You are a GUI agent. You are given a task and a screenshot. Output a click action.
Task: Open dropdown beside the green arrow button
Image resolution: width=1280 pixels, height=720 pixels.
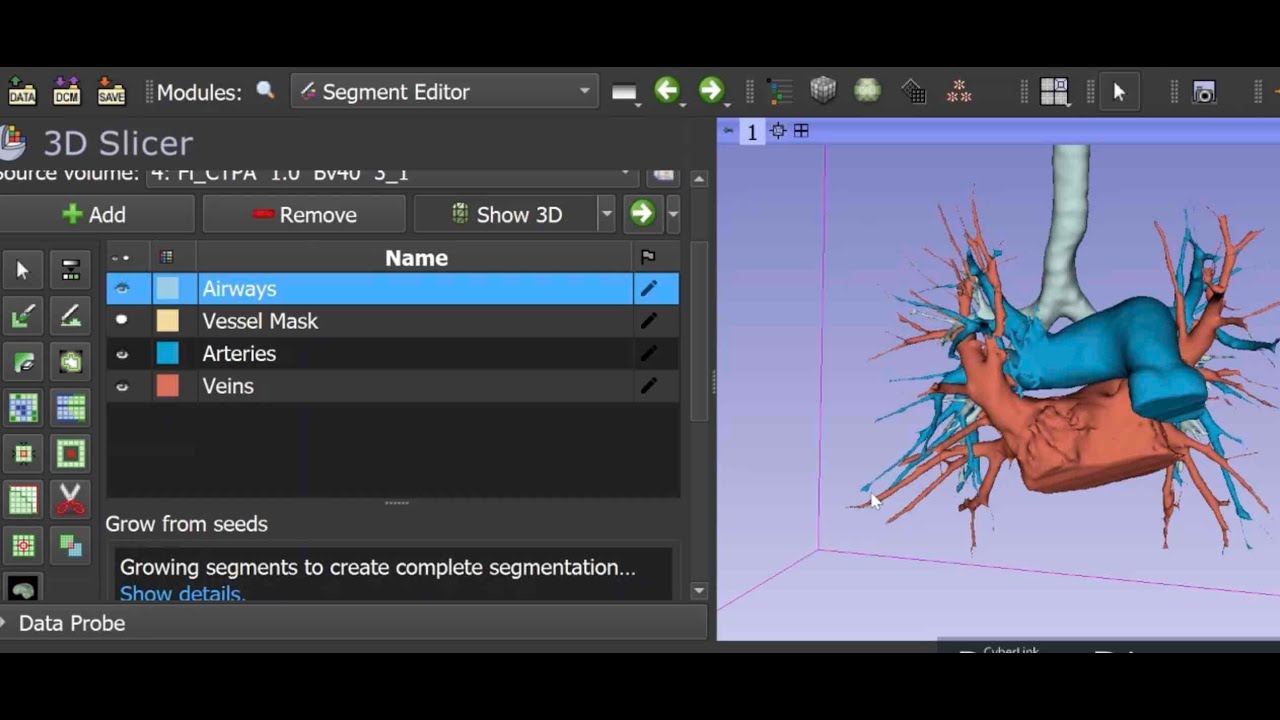[x=673, y=214]
